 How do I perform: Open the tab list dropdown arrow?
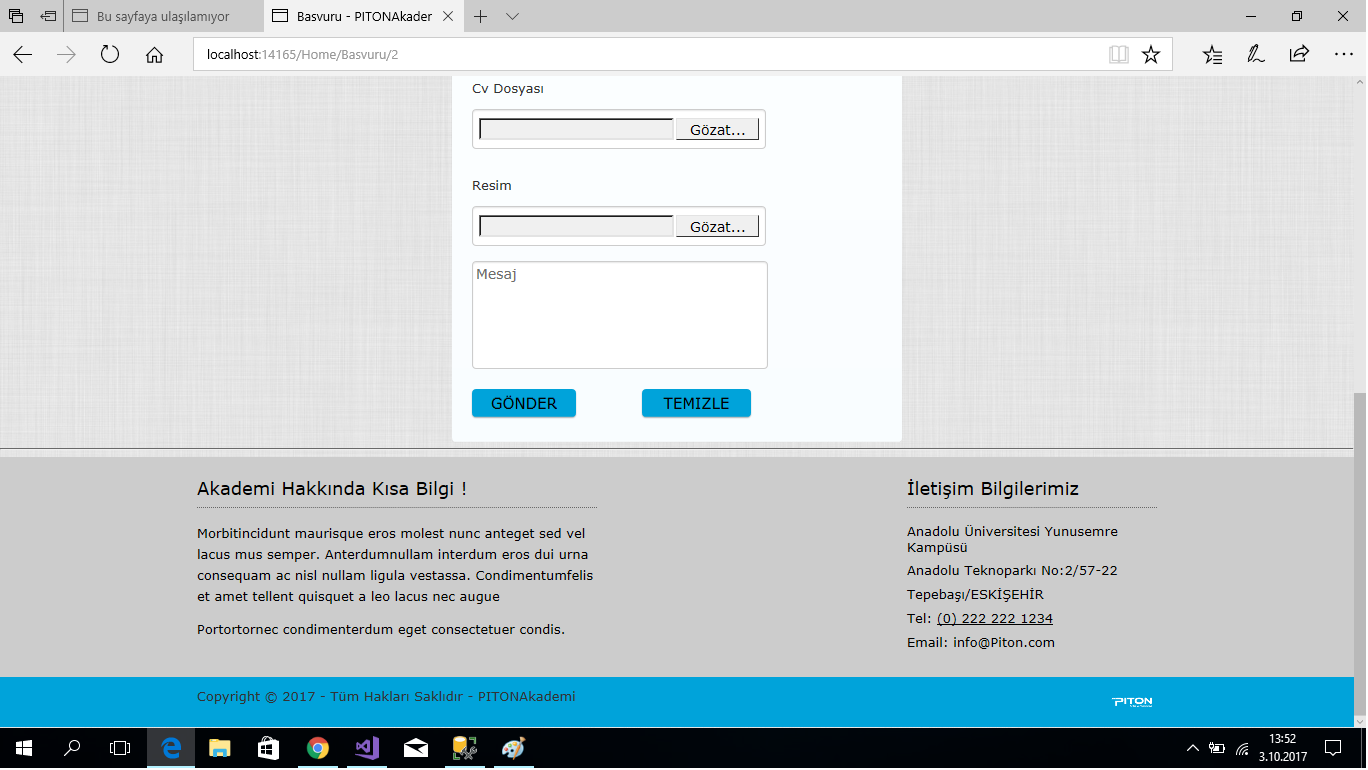pyautogui.click(x=512, y=16)
